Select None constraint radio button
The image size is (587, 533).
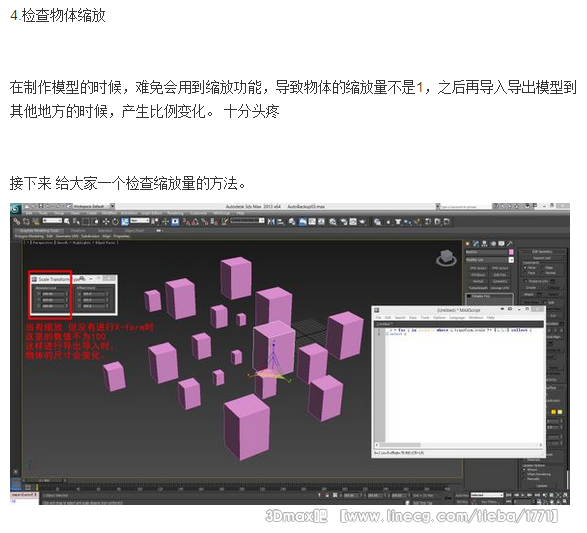525,268
